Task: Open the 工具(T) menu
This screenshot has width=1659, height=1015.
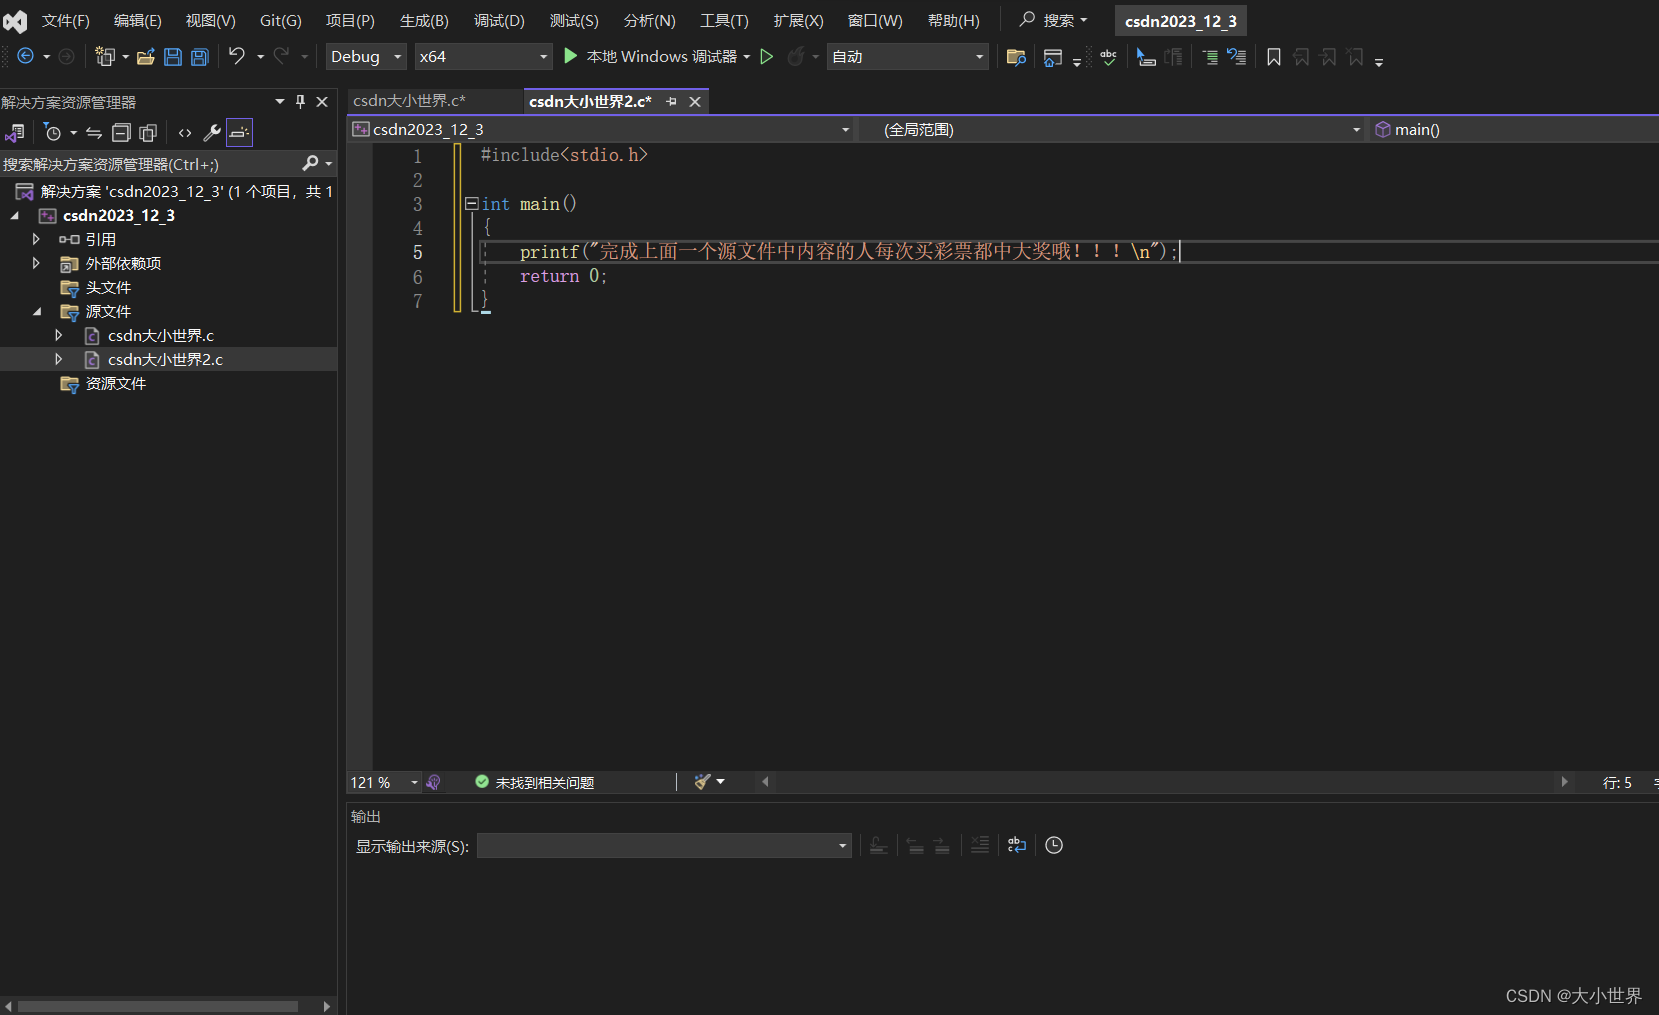Action: pos(724,21)
